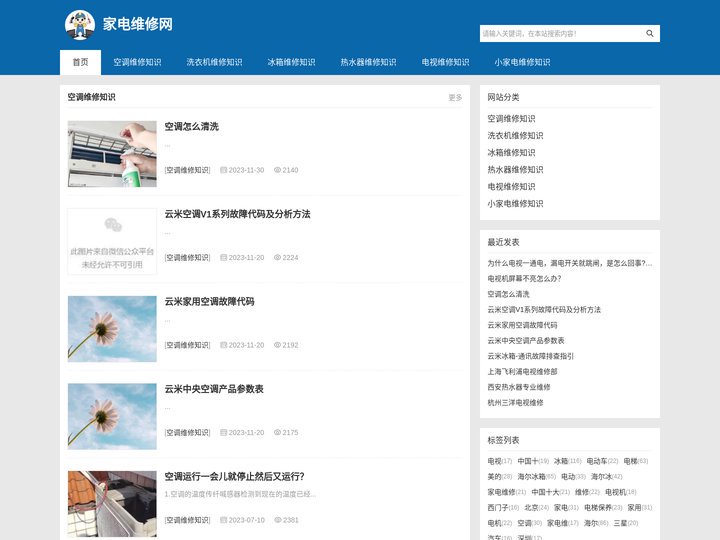Screen dimensions: 720x540
Task: Click the calendar icon beside 2023-11-30
Action: click(223, 170)
